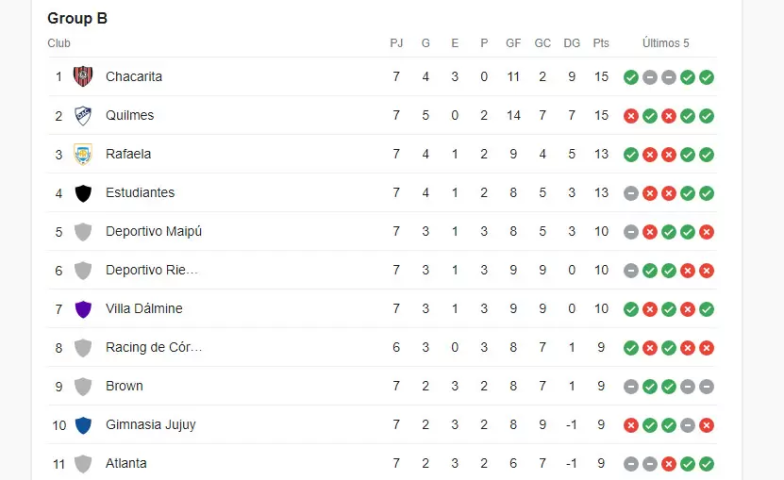Click the black Estudiantes shield icon
784x480 pixels.
click(x=83, y=193)
